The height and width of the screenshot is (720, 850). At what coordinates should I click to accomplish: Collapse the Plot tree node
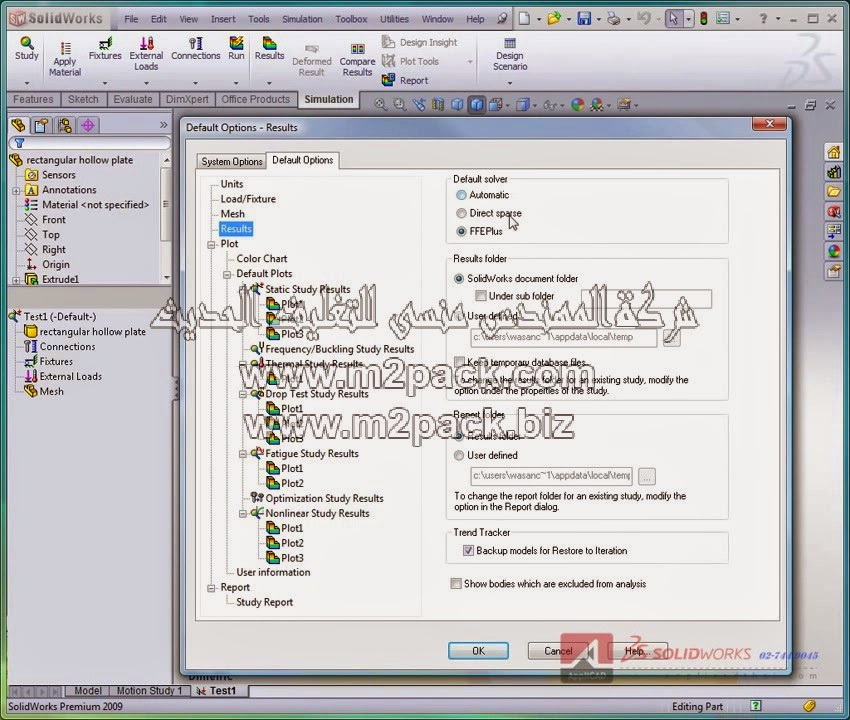click(x=211, y=245)
